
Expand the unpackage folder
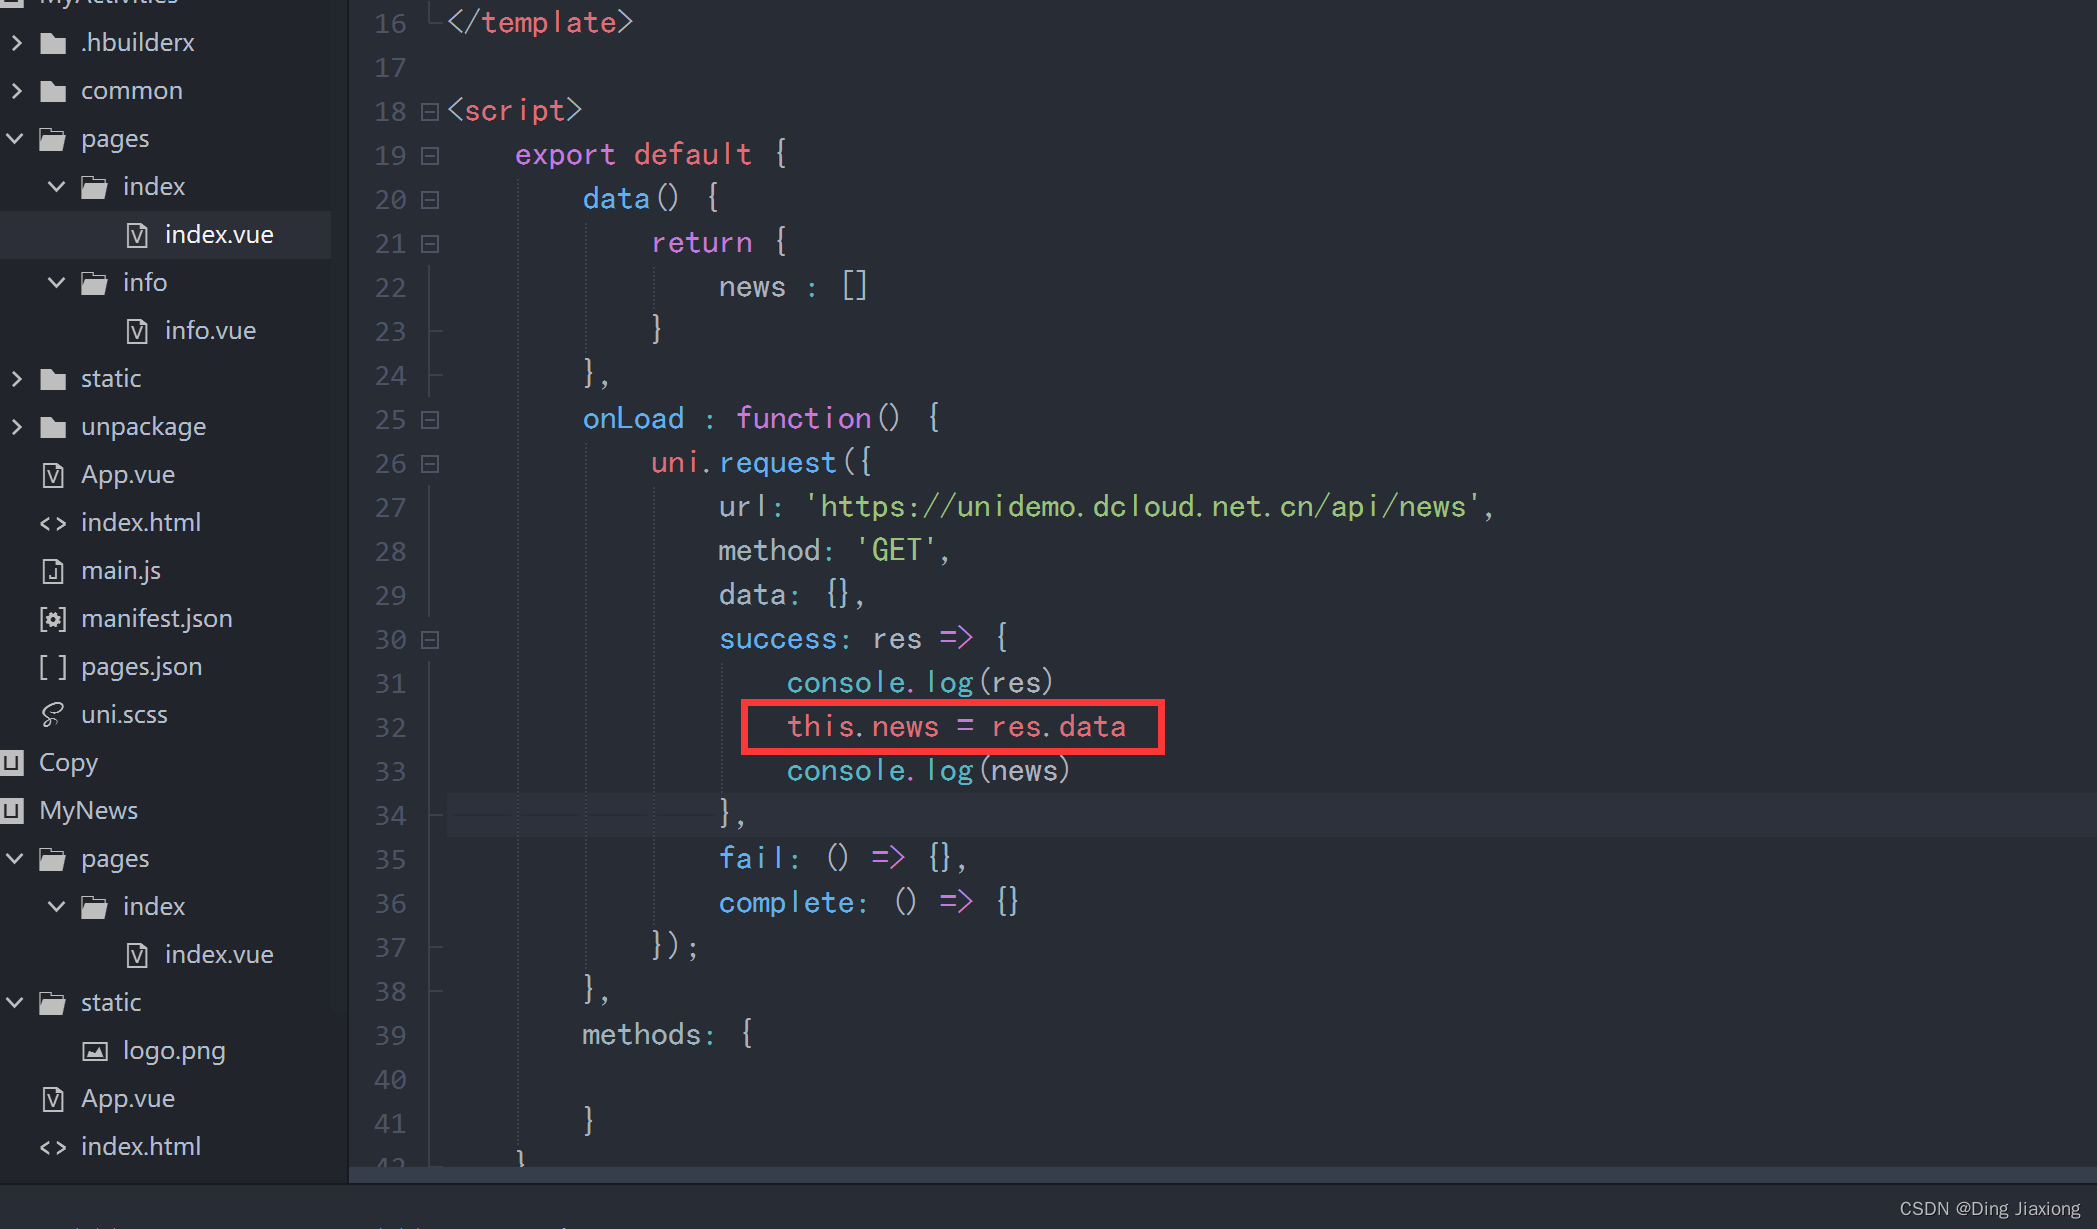(17, 427)
